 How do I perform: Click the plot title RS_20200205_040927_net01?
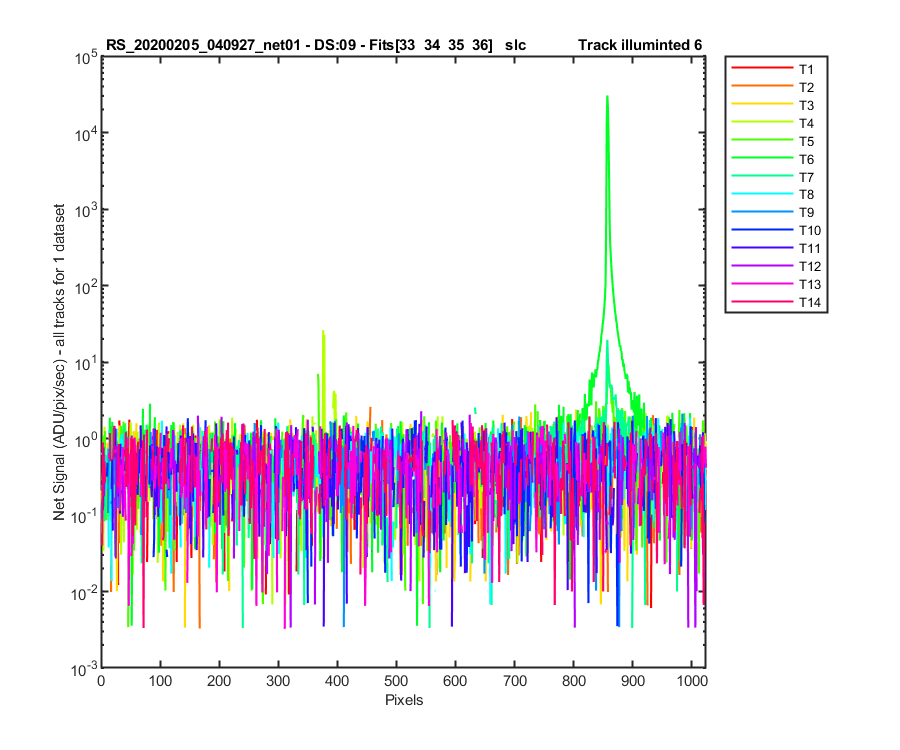click(203, 45)
